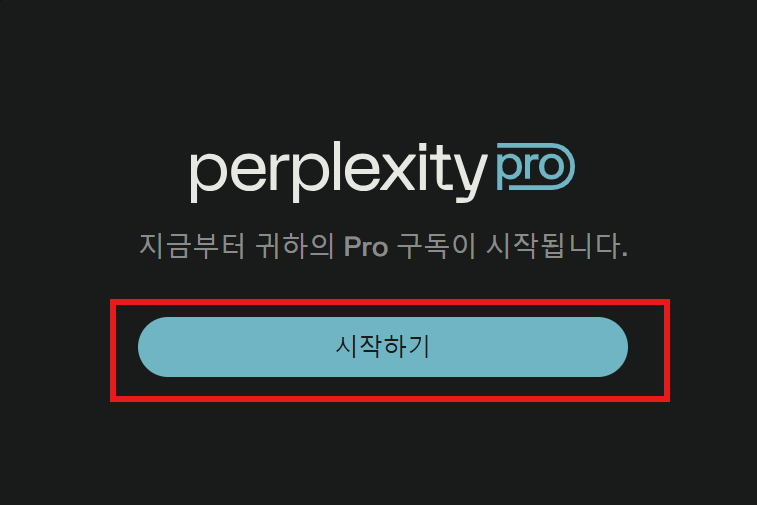Image resolution: width=757 pixels, height=505 pixels.
Task: Get started with Perplexity Pro subscription
Action: click(383, 347)
